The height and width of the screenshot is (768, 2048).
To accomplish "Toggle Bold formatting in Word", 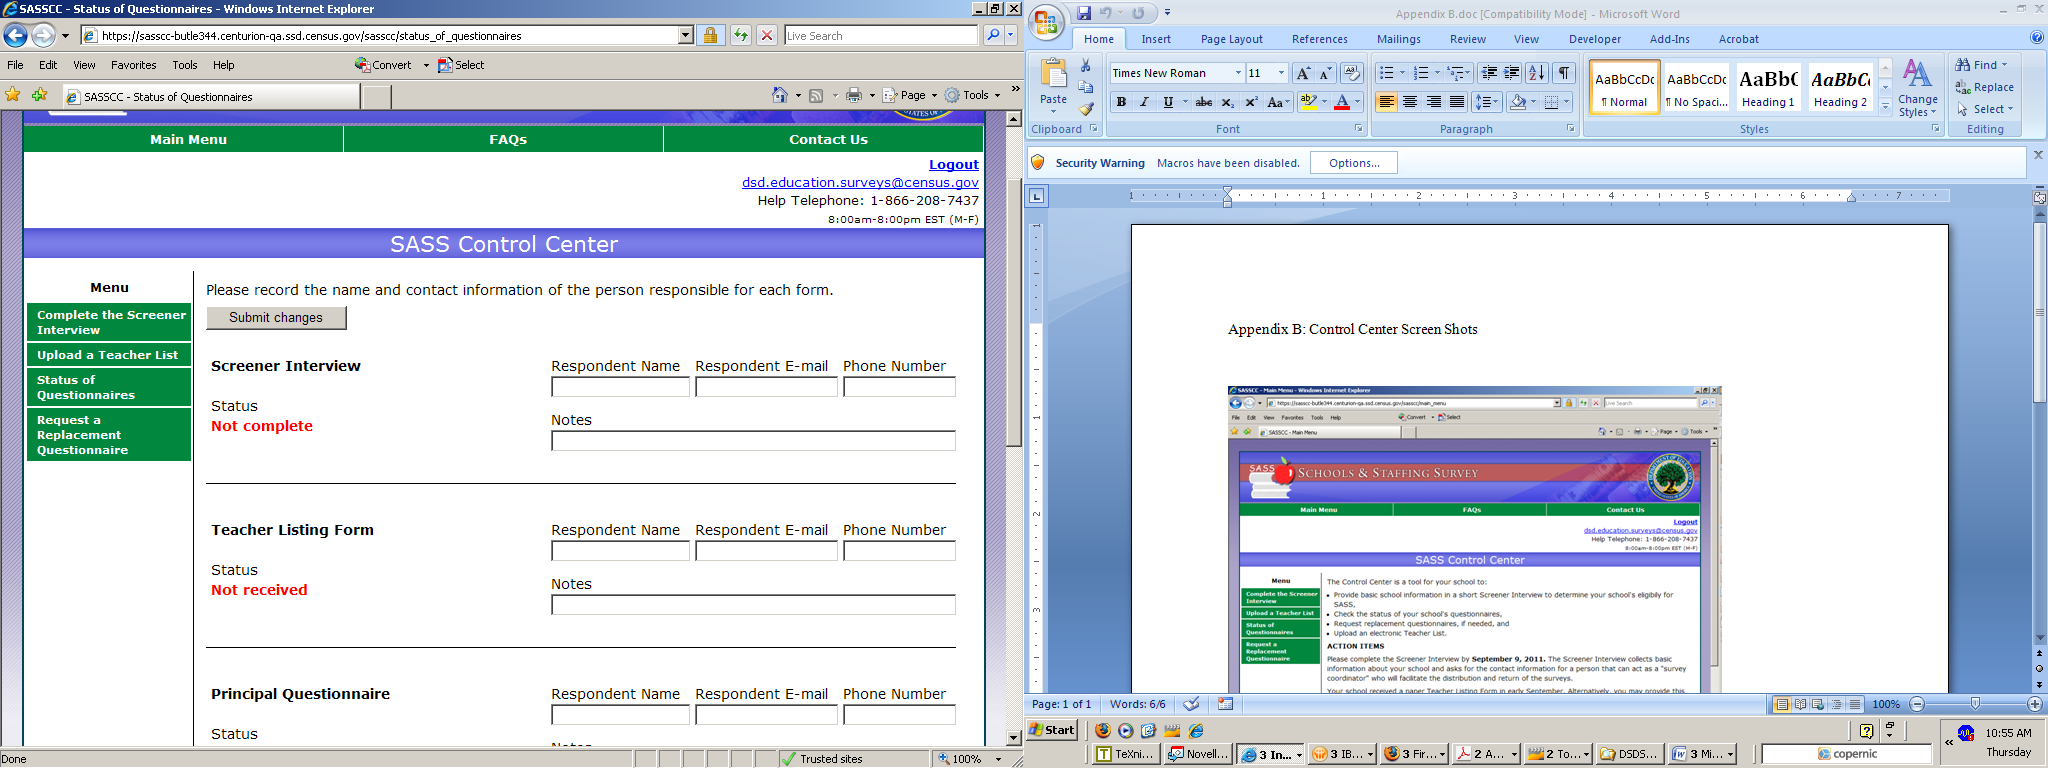I will pyautogui.click(x=1121, y=102).
